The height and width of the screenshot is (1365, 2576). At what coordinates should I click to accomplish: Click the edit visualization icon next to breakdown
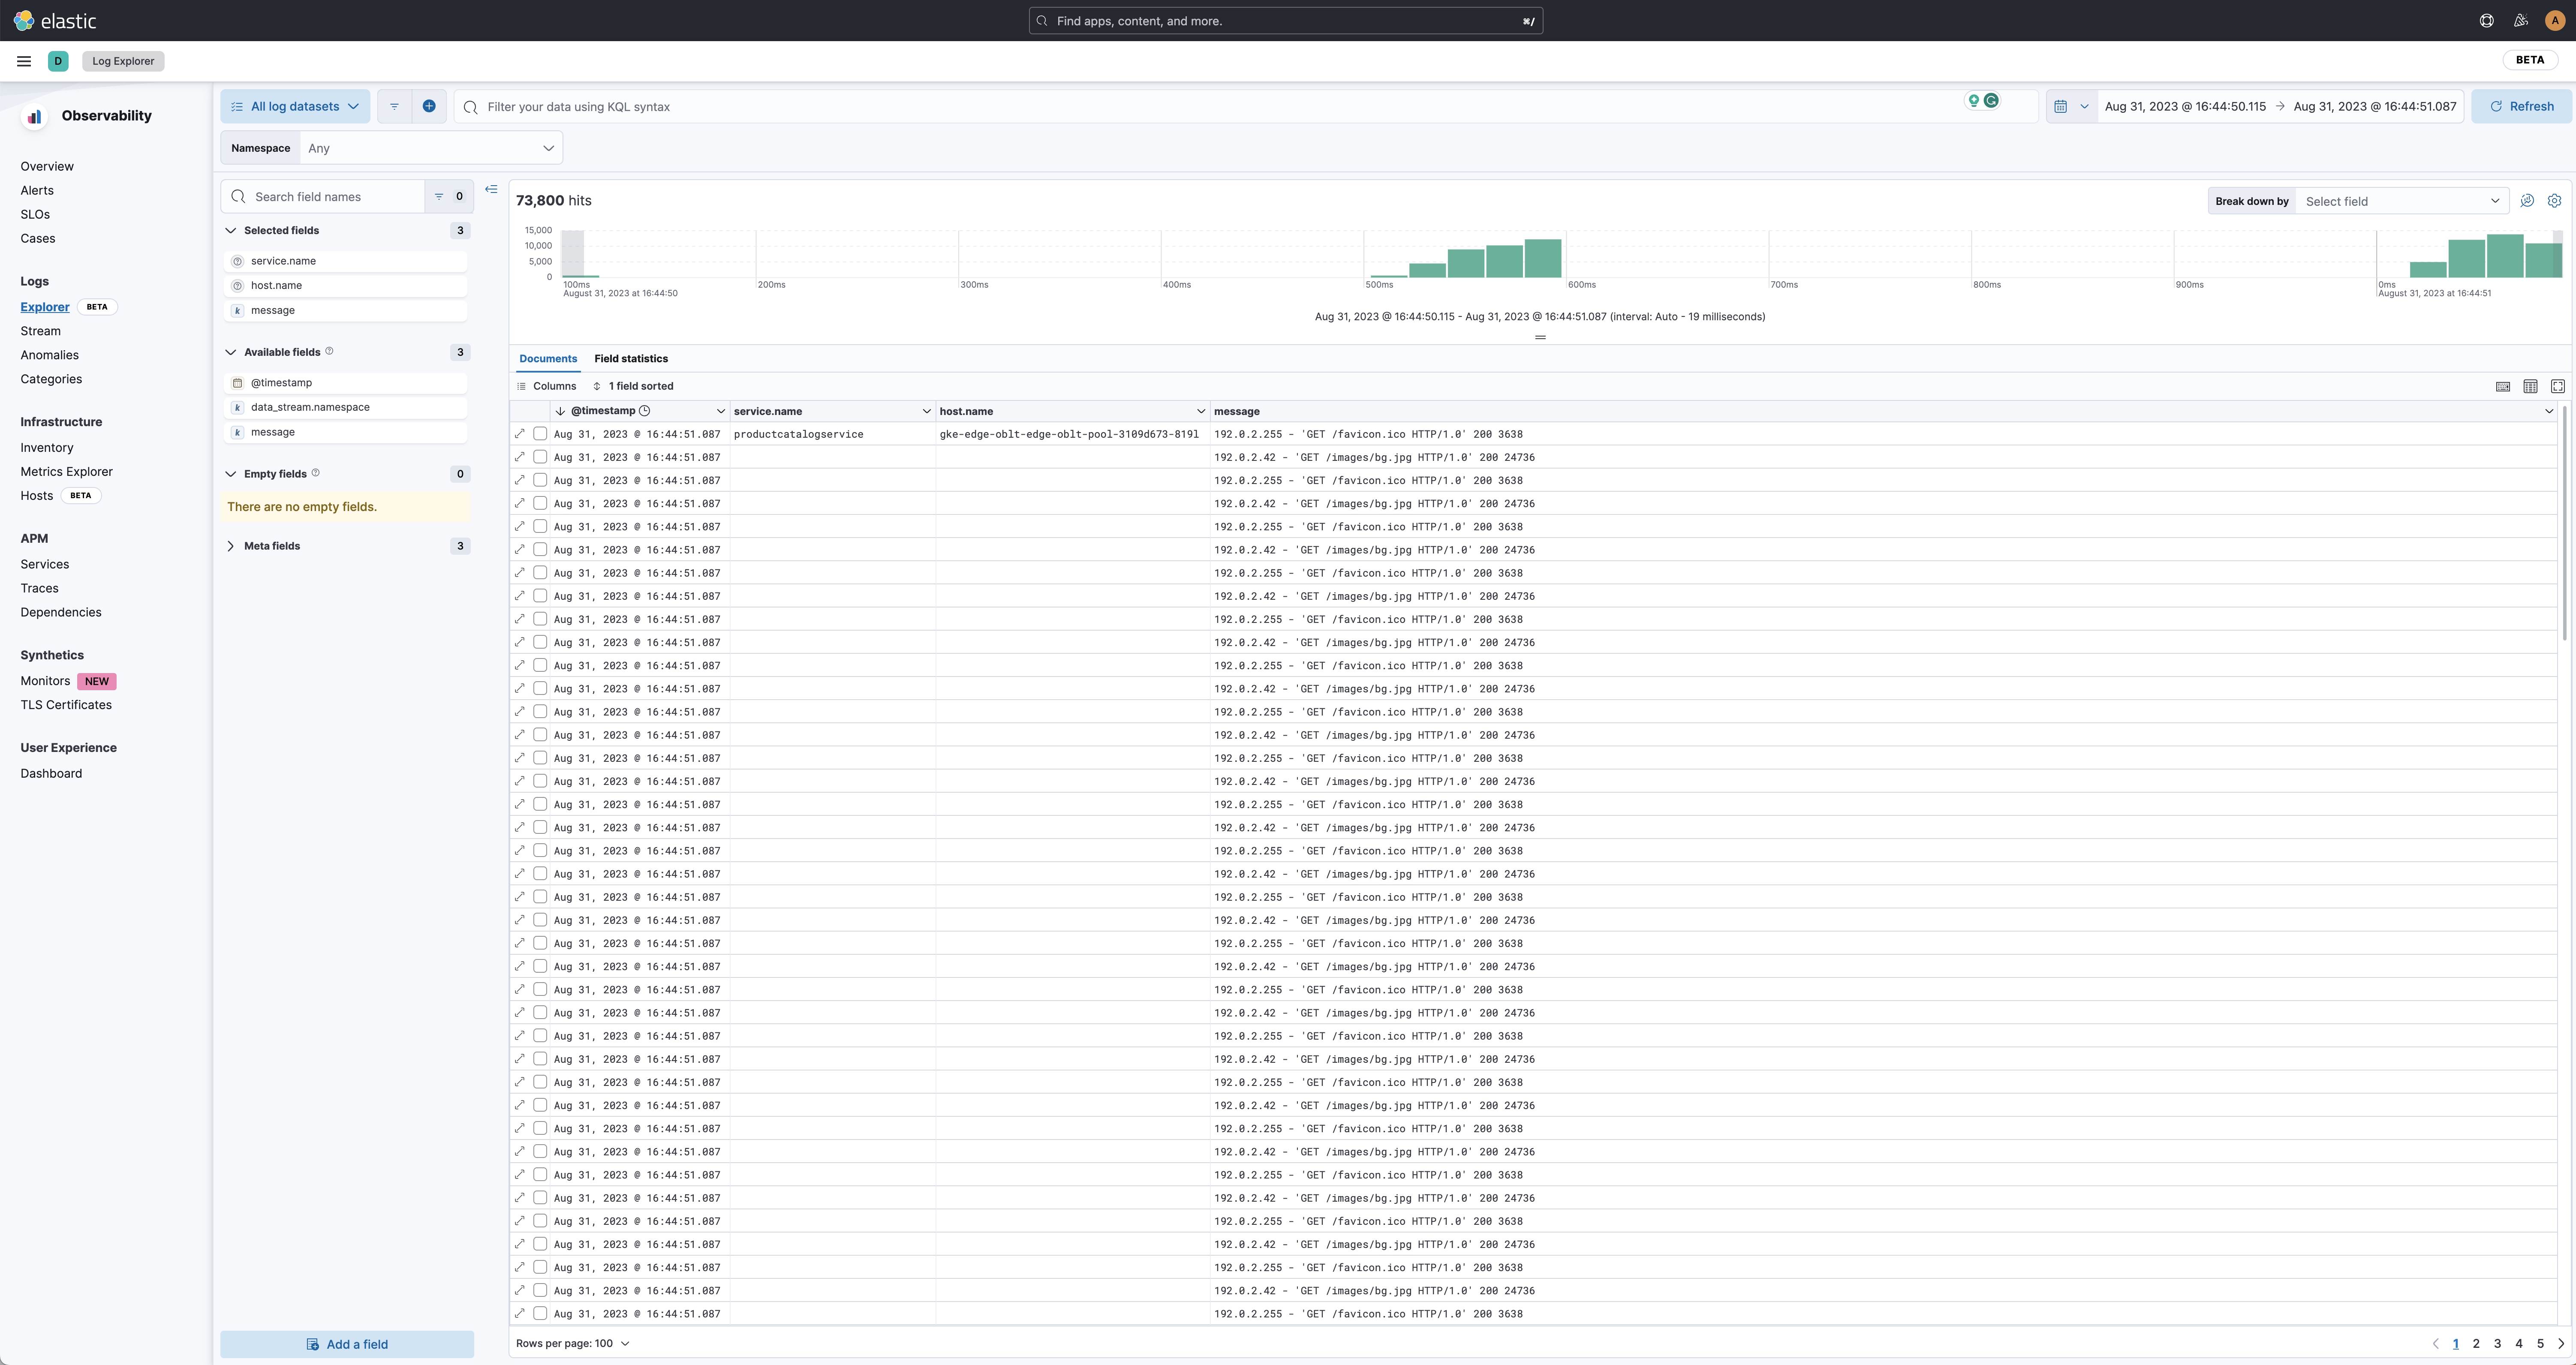[x=2527, y=201]
